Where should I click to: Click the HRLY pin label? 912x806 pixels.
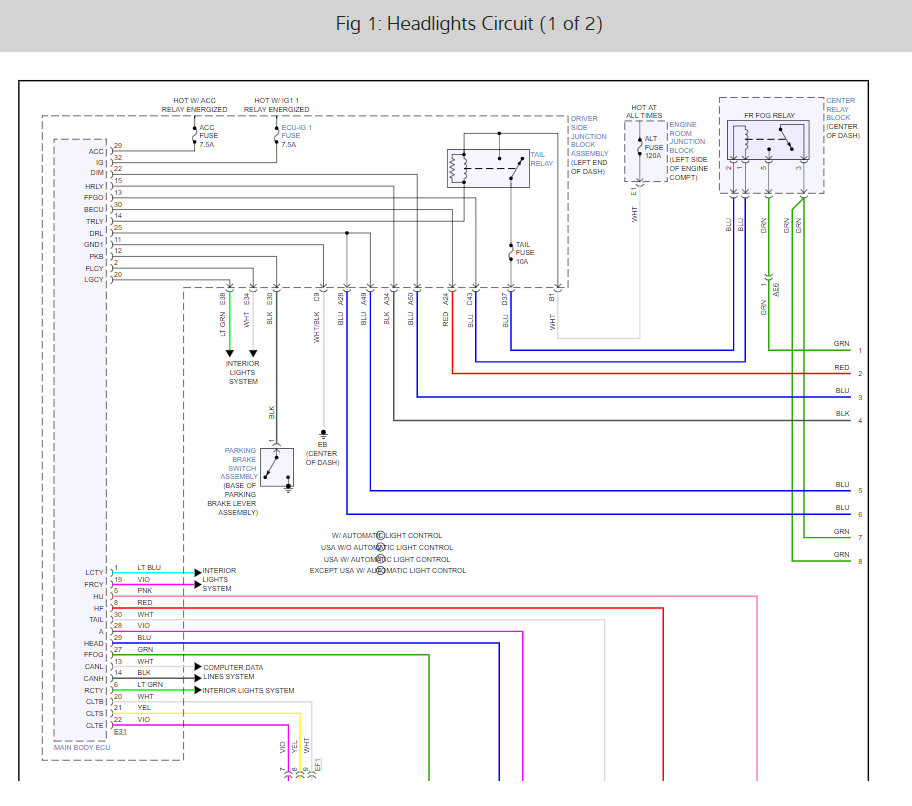94,187
